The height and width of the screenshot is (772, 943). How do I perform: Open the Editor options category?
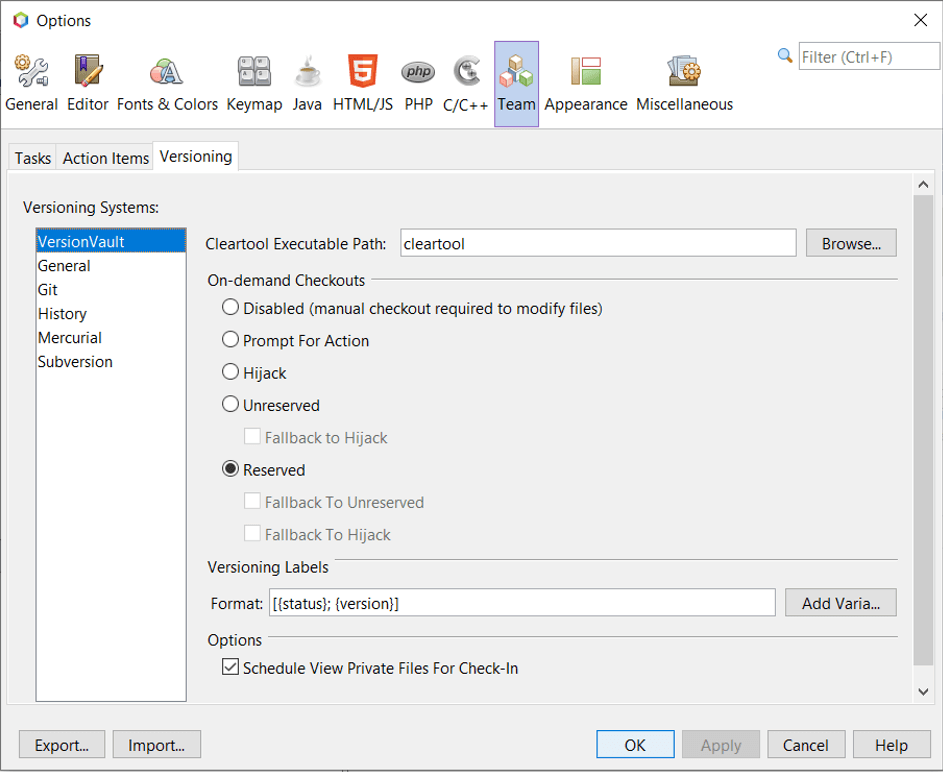click(x=88, y=84)
